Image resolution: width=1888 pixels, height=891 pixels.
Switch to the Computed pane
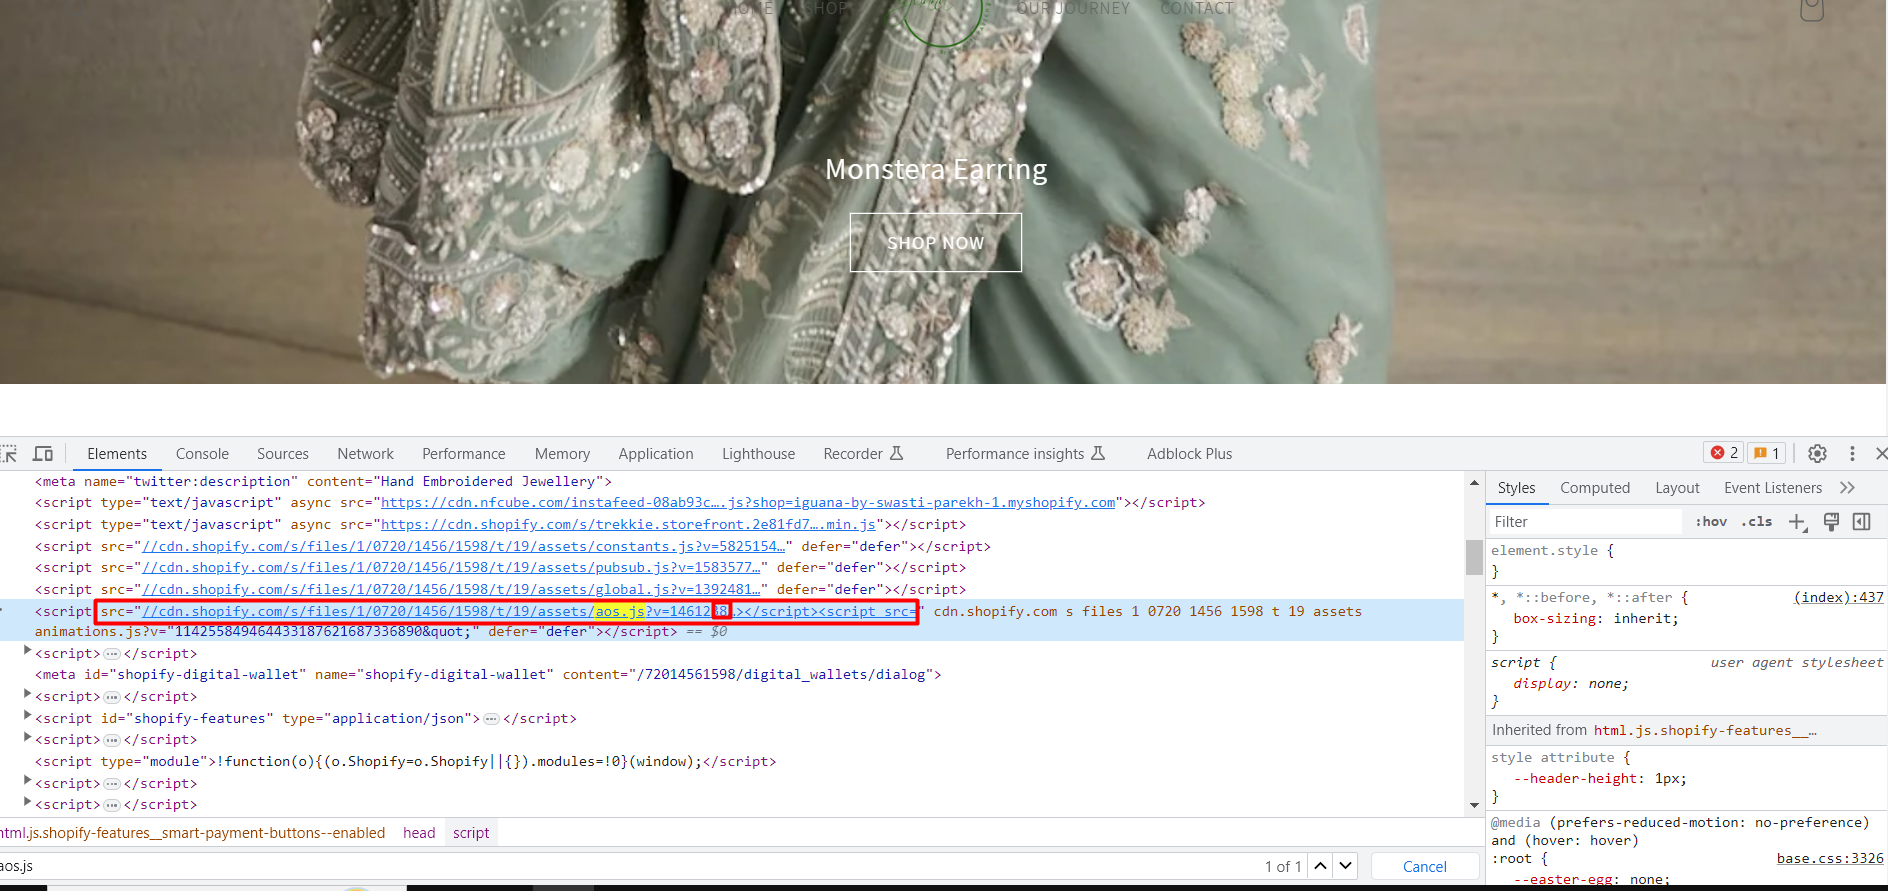1595,488
